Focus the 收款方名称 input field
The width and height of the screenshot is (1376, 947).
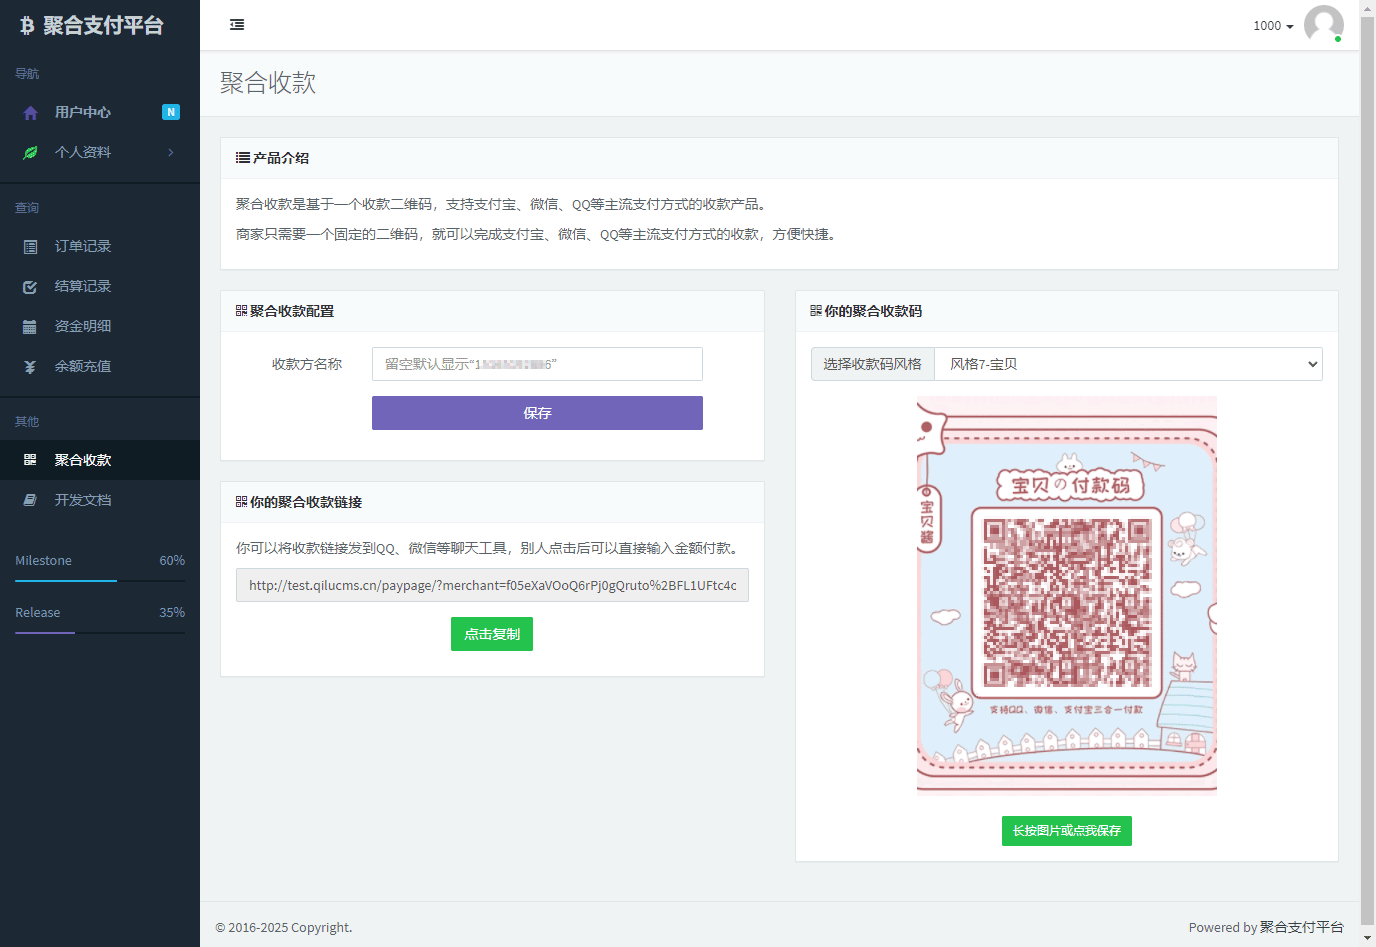click(537, 364)
